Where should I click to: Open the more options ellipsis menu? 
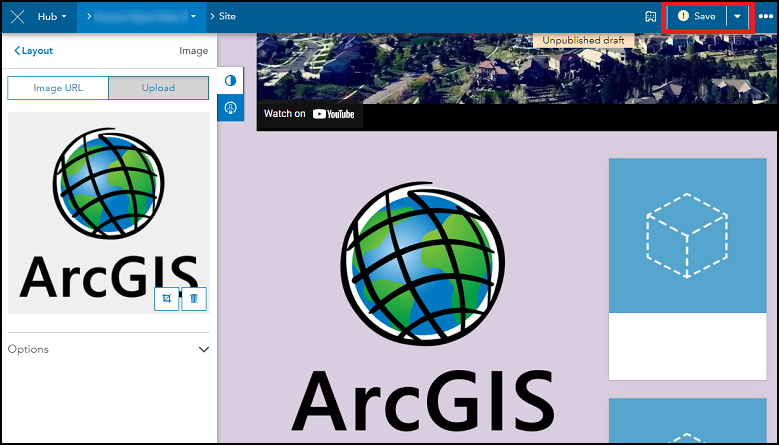766,16
